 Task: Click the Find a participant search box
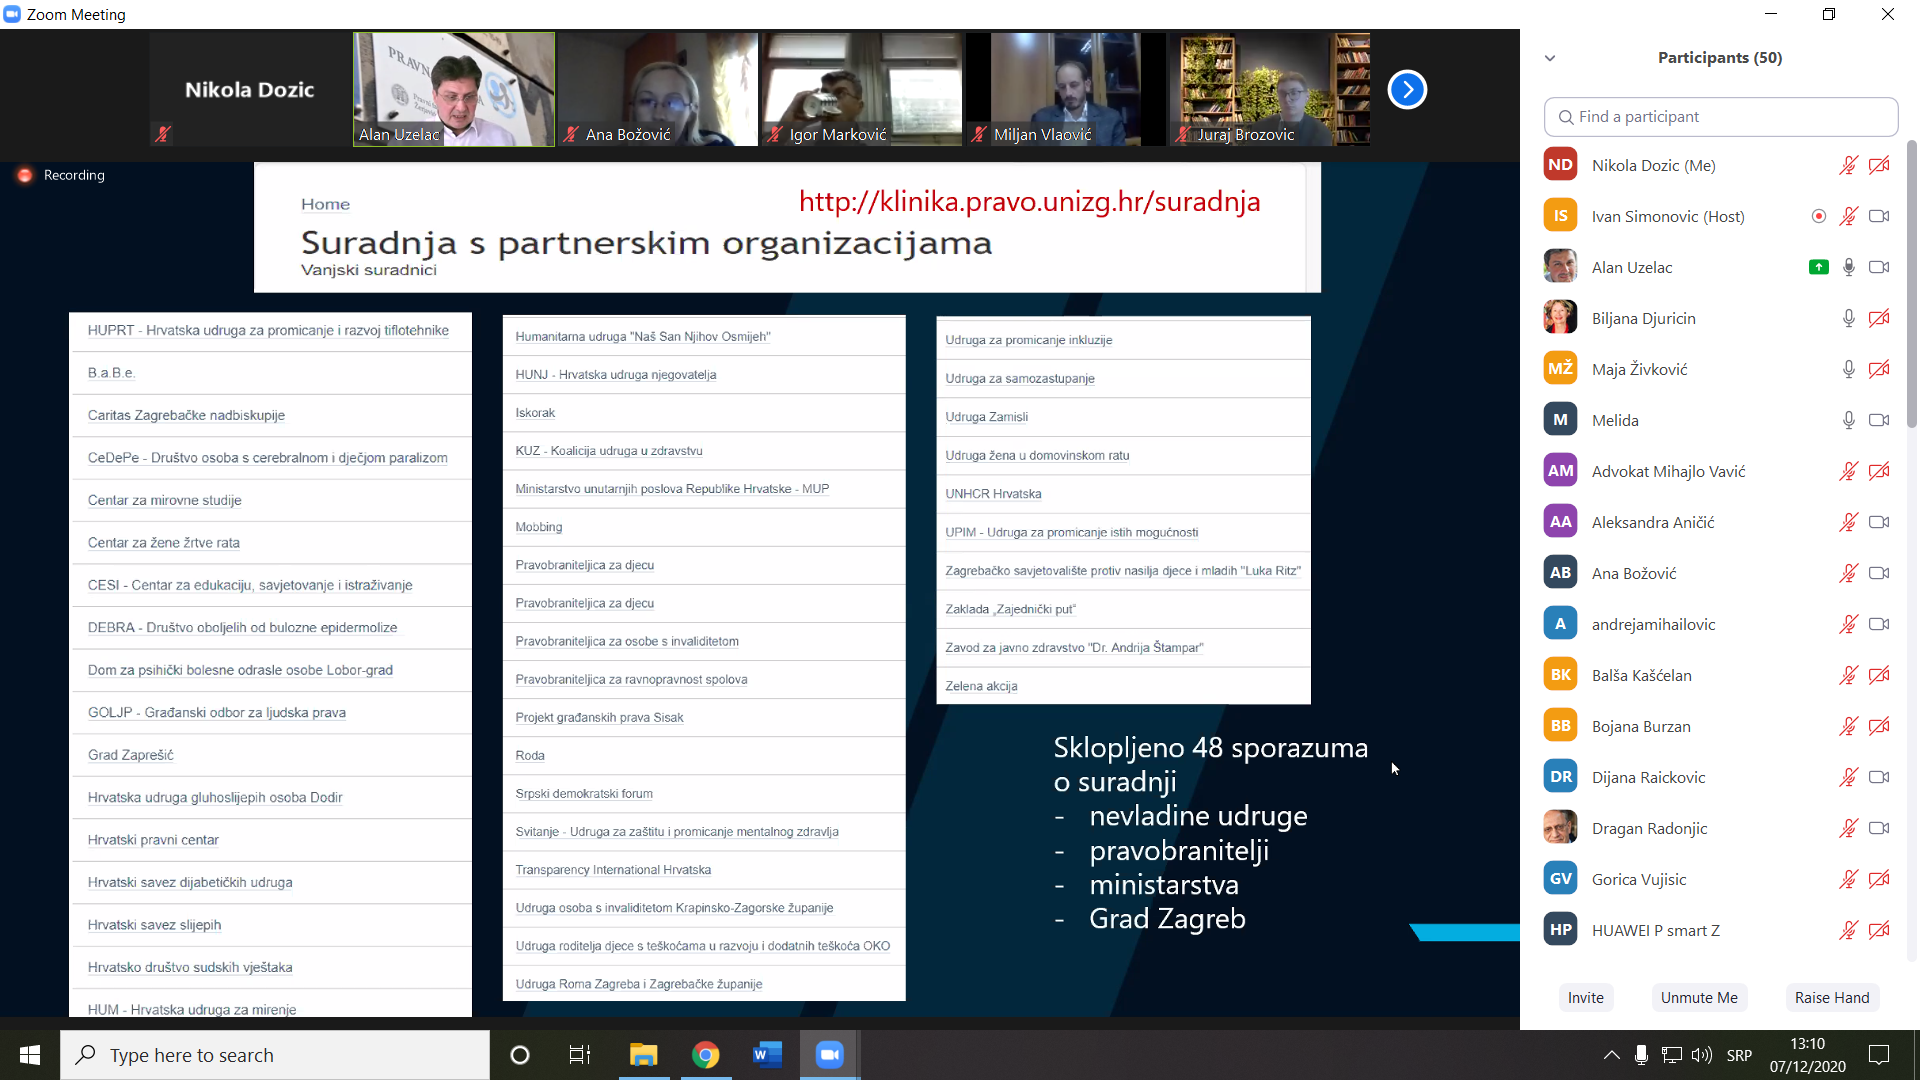tap(1721, 117)
